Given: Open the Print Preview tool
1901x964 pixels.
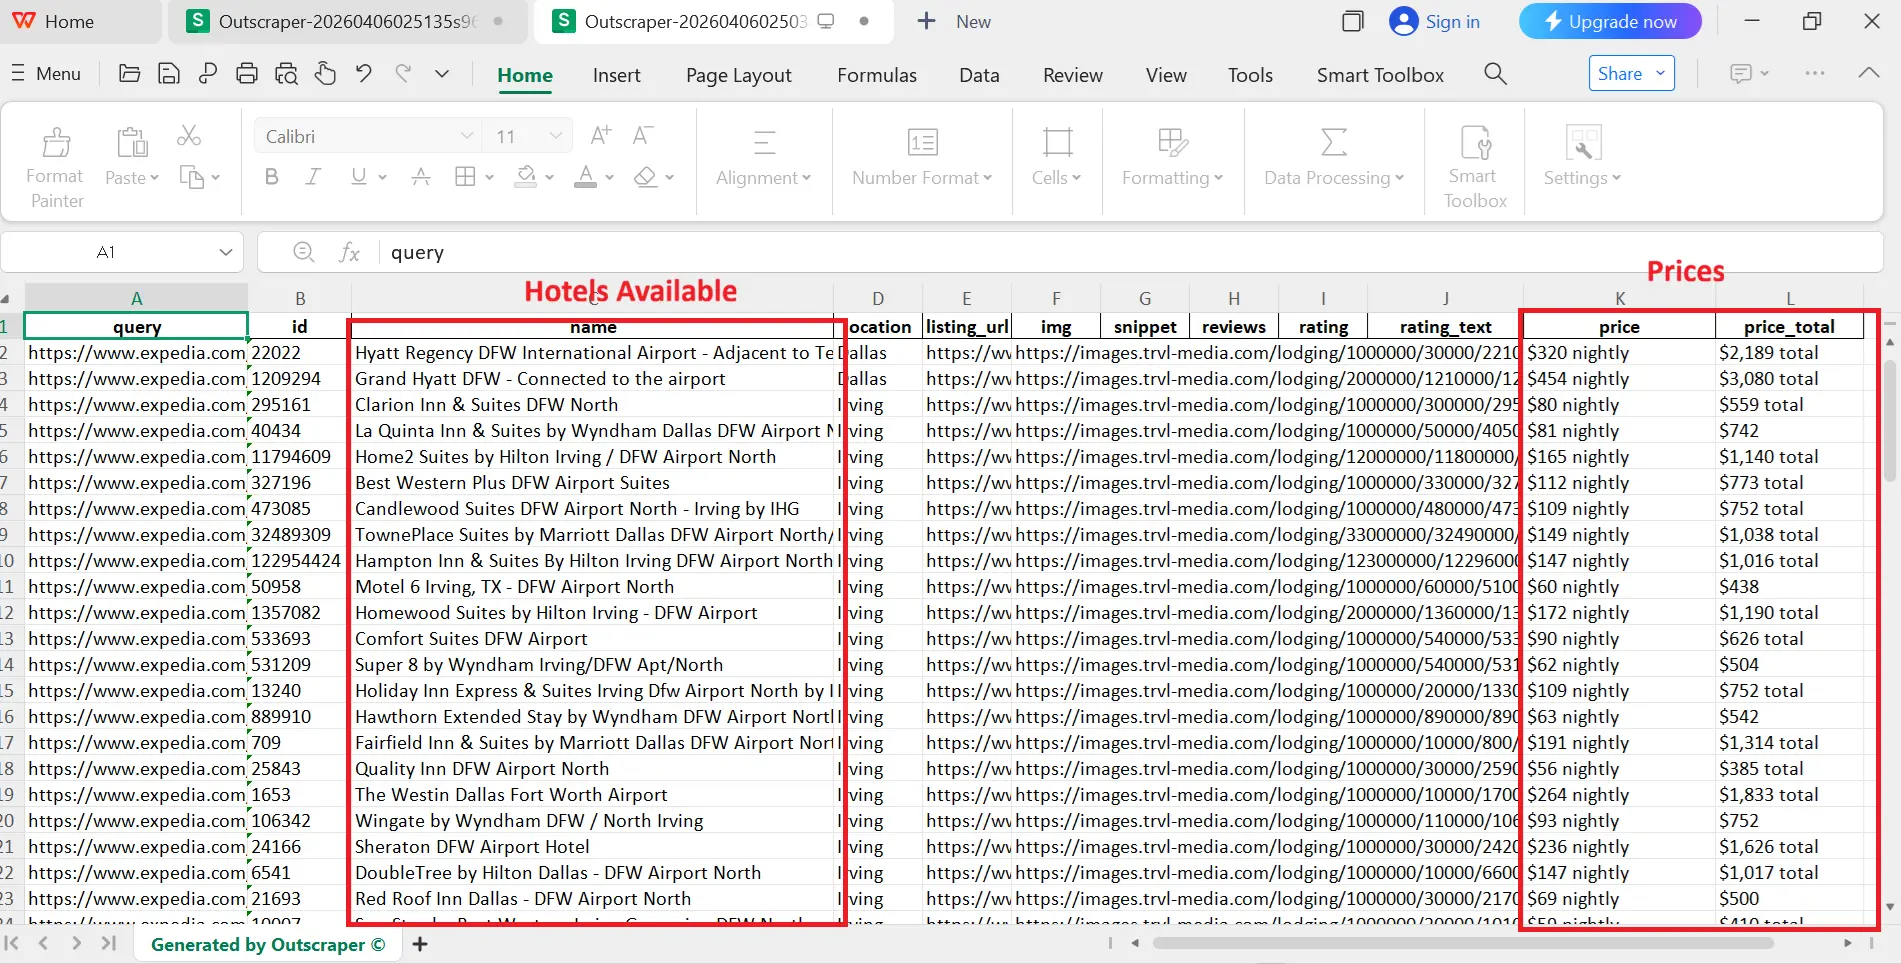Looking at the screenshot, I should pyautogui.click(x=286, y=73).
